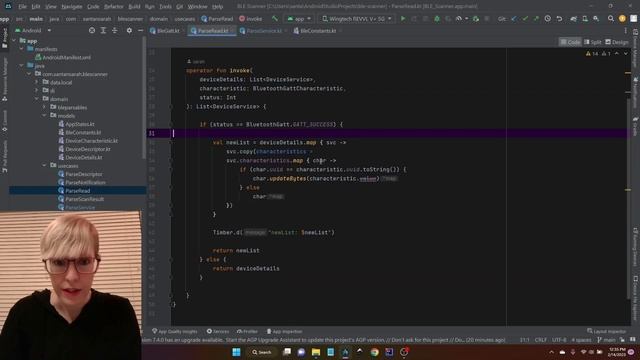This screenshot has width=640, height=360.
Task: Click Git update project arrow icon
Action: pyautogui.click(x=514, y=19)
